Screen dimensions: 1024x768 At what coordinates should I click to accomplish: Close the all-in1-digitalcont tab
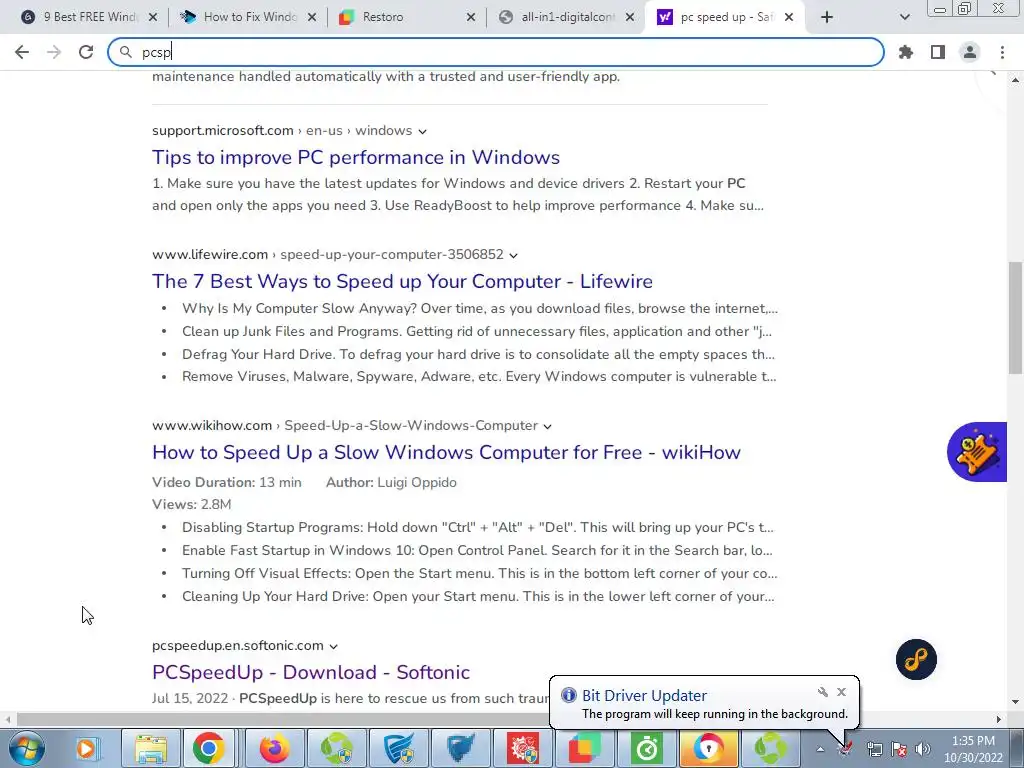point(630,17)
